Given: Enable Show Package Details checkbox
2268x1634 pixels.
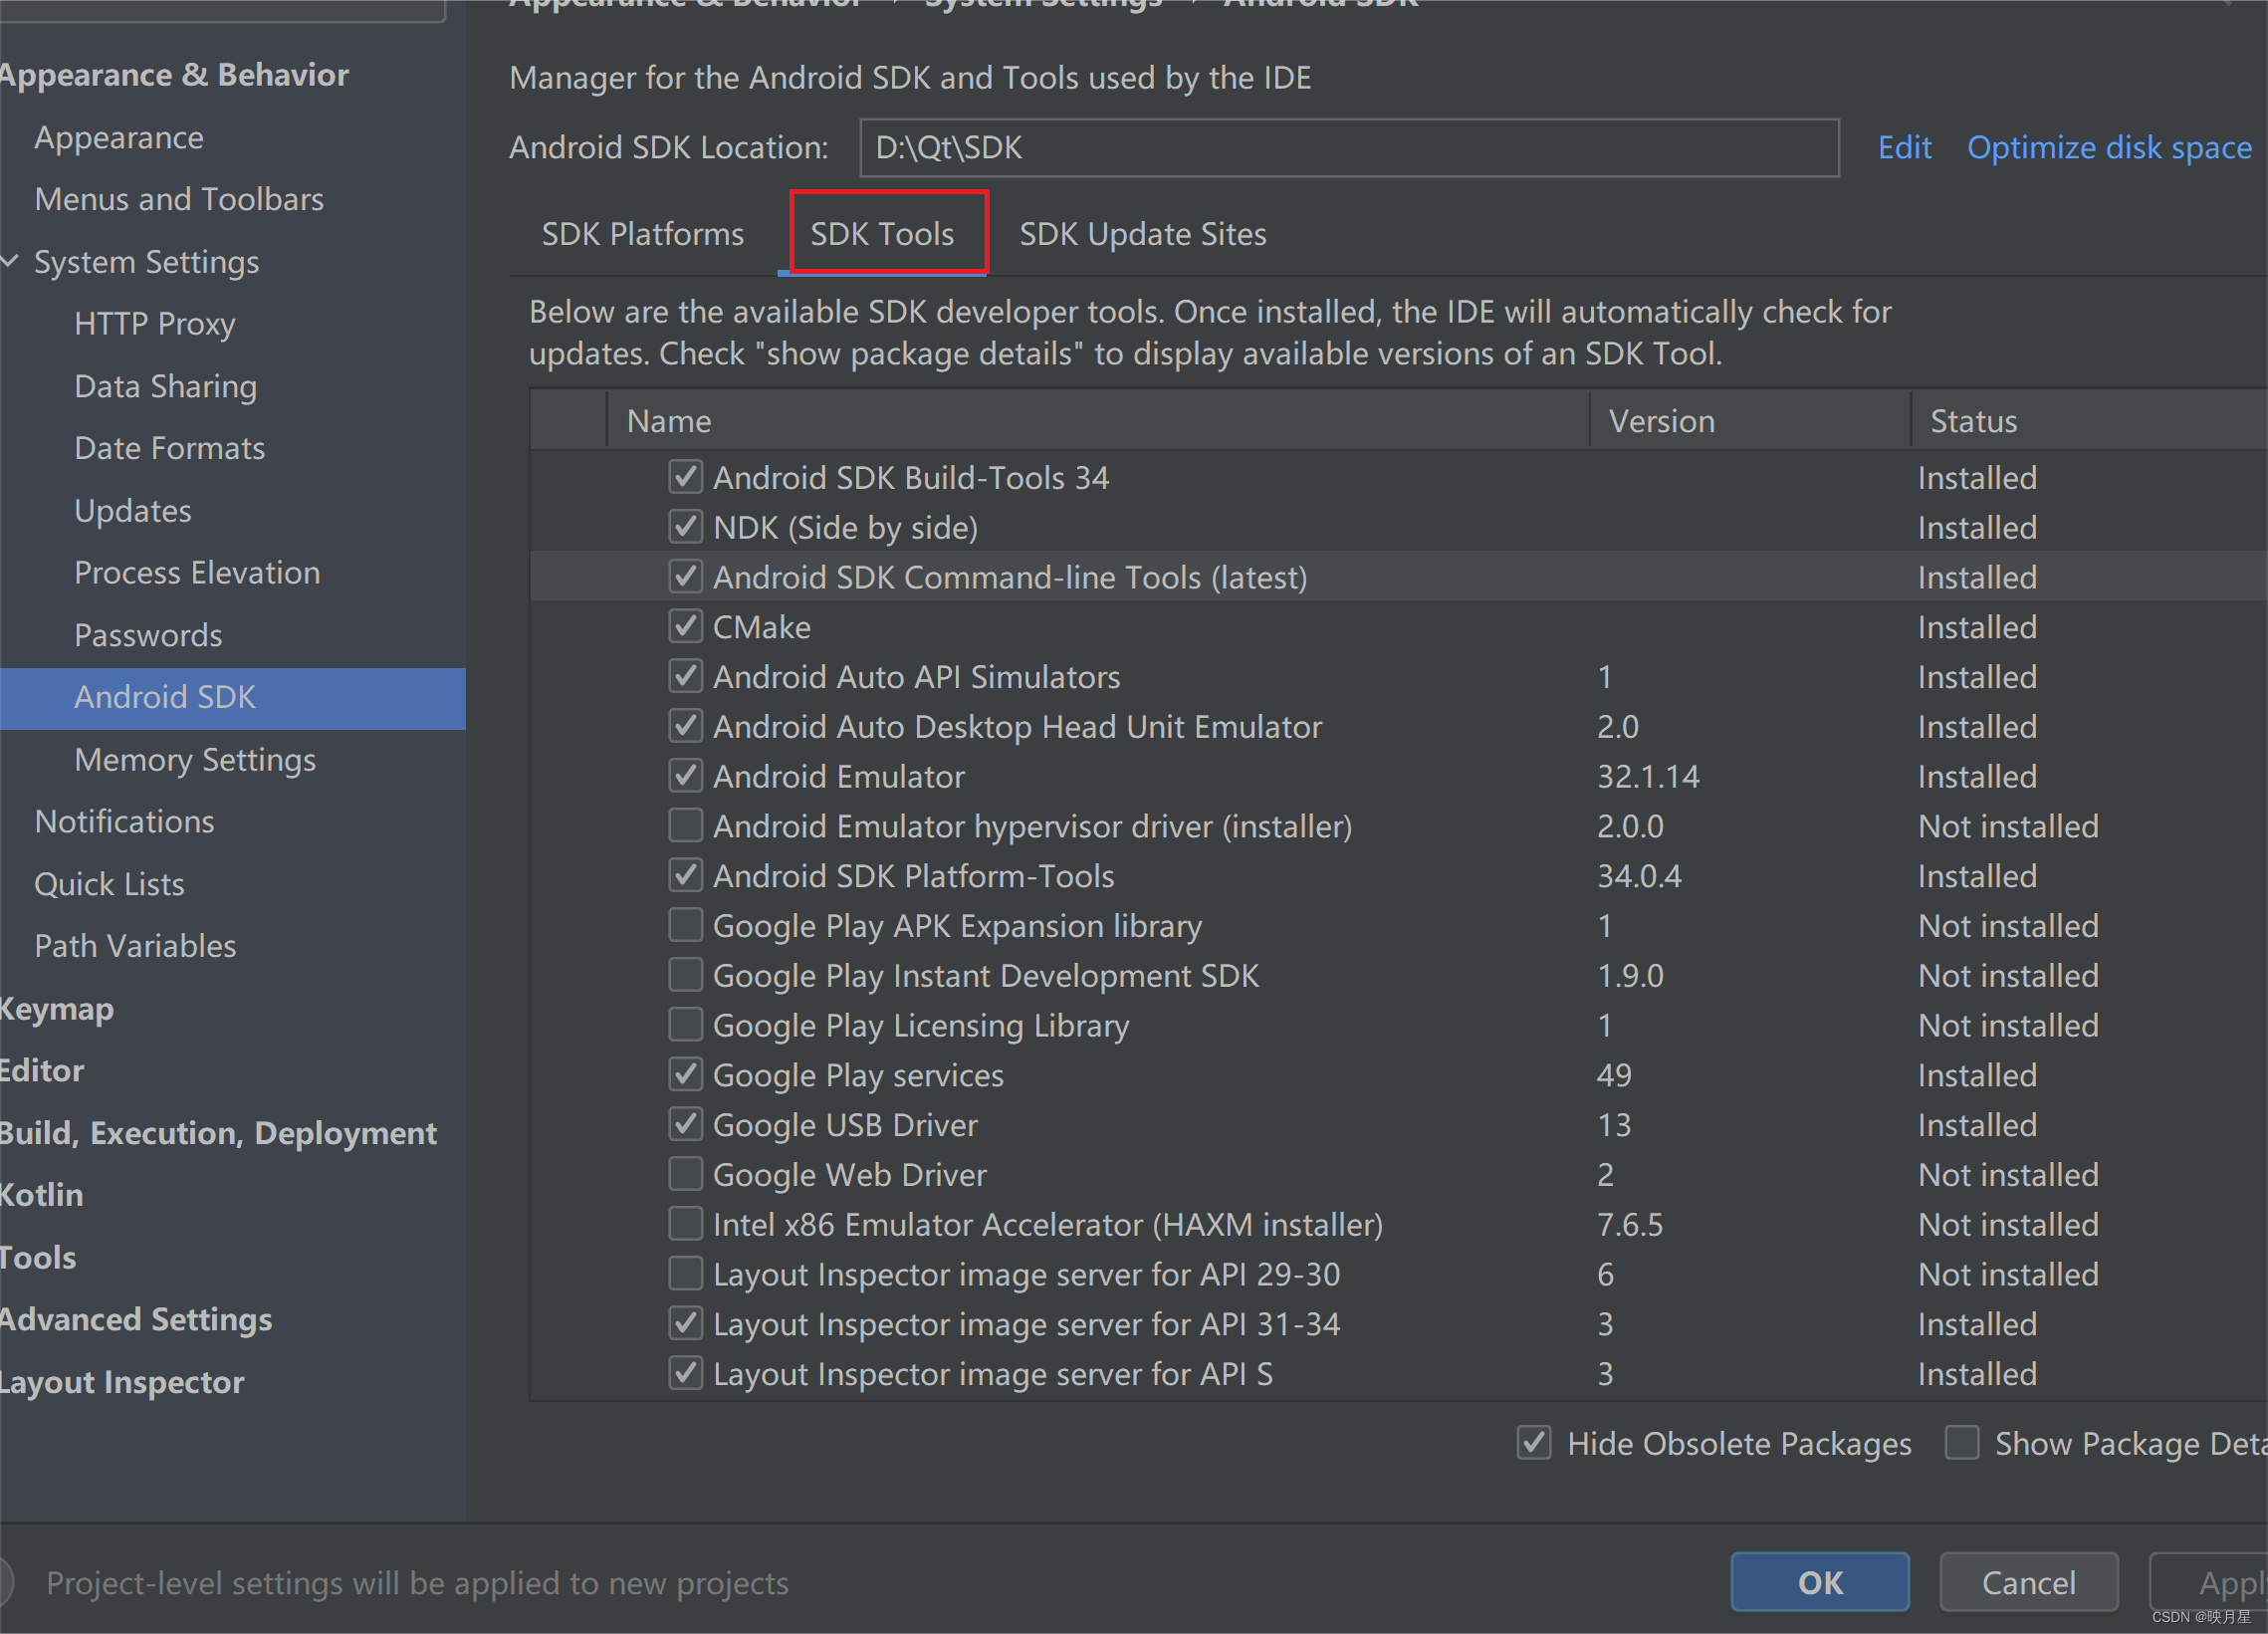Looking at the screenshot, I should coord(1962,1443).
